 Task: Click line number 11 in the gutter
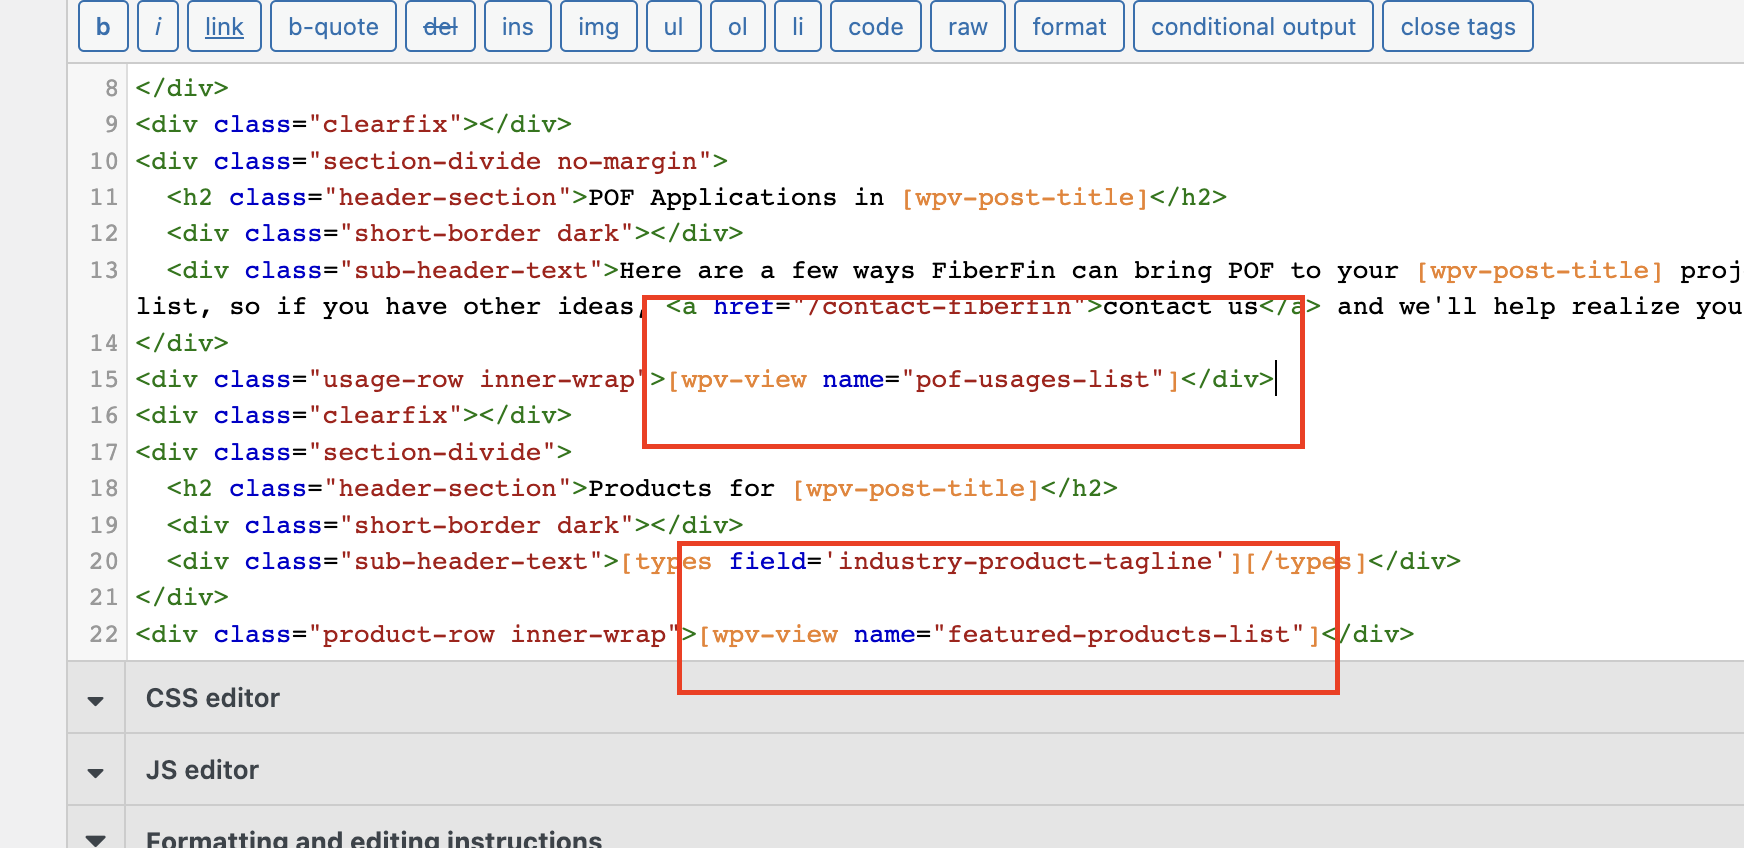pos(104,198)
